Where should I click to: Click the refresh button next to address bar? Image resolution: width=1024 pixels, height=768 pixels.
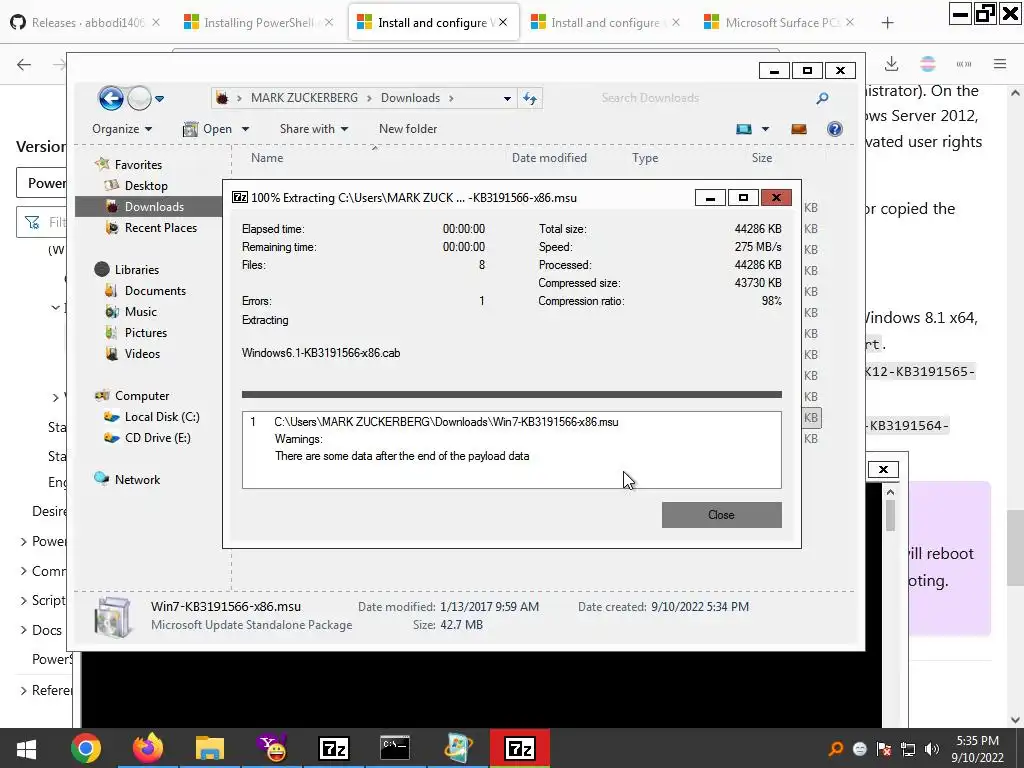tap(530, 99)
